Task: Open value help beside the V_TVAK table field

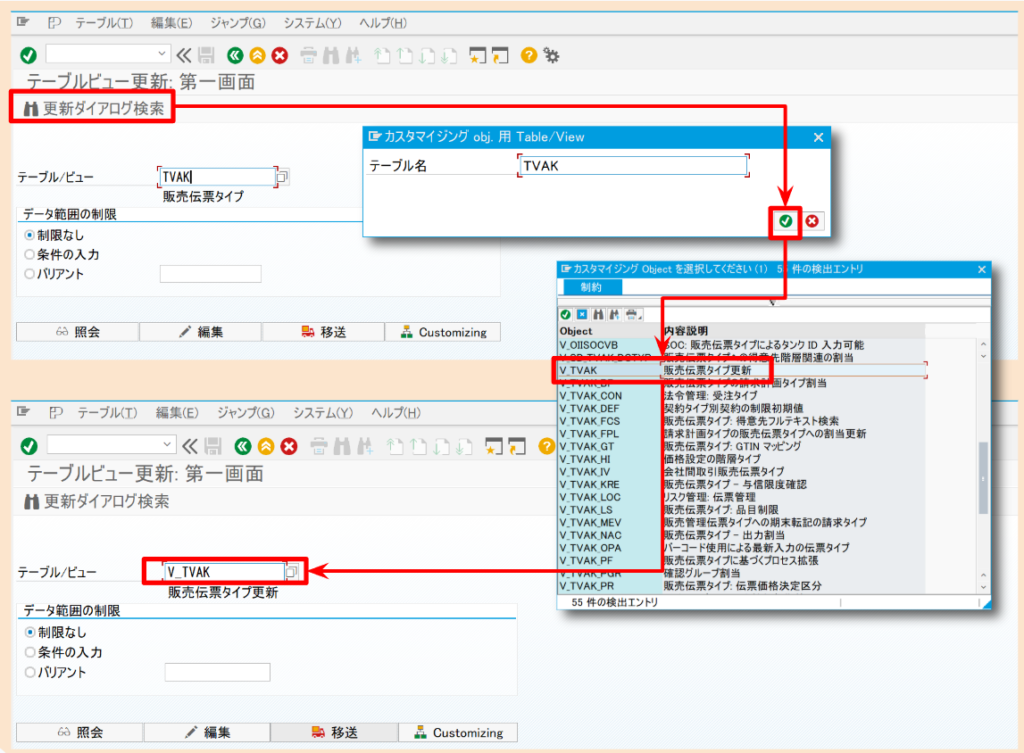Action: click(x=293, y=571)
